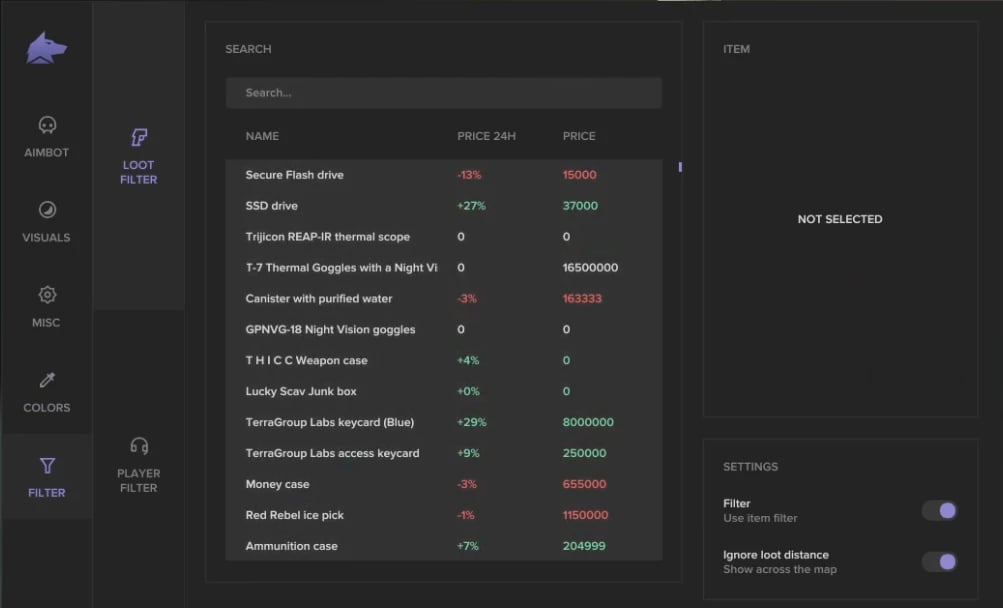Select Red Rebel ice pick item

click(294, 515)
